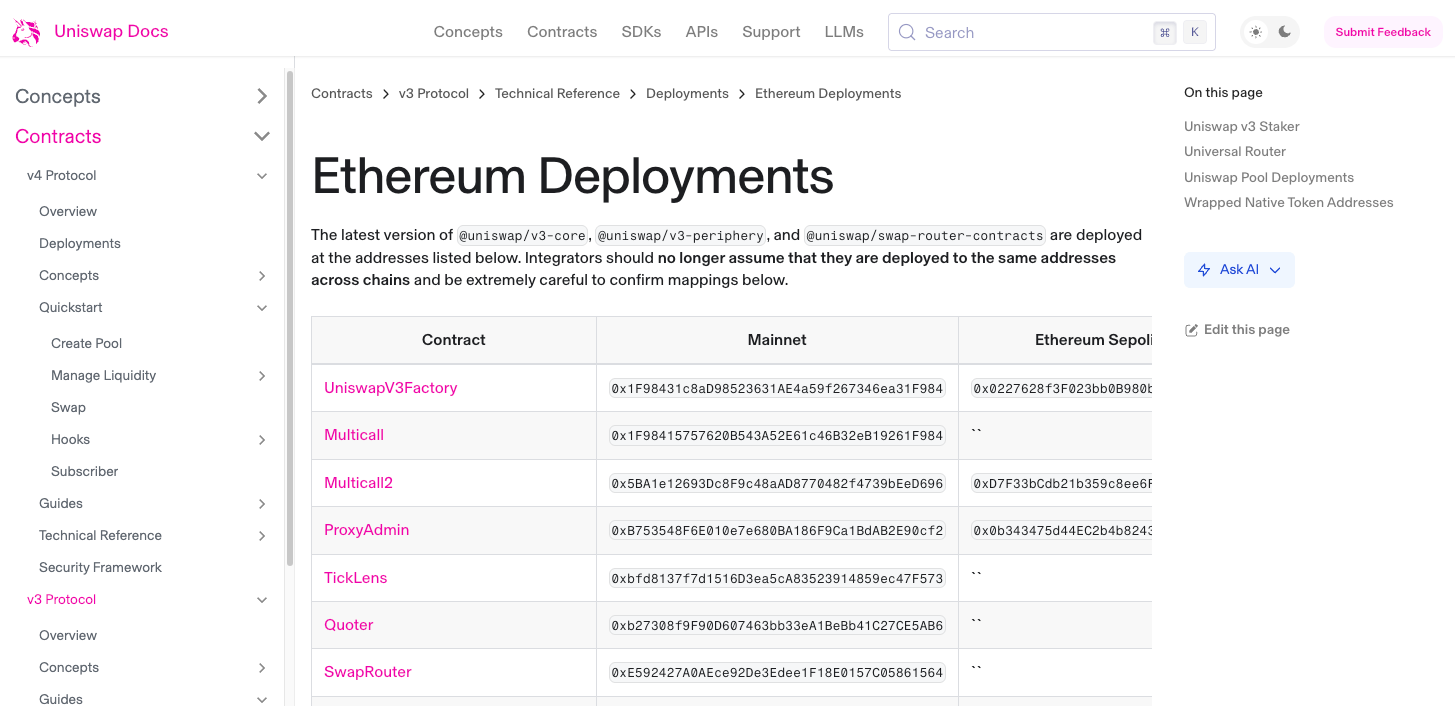Expand the Ask AI dropdown chevron

pyautogui.click(x=1275, y=270)
